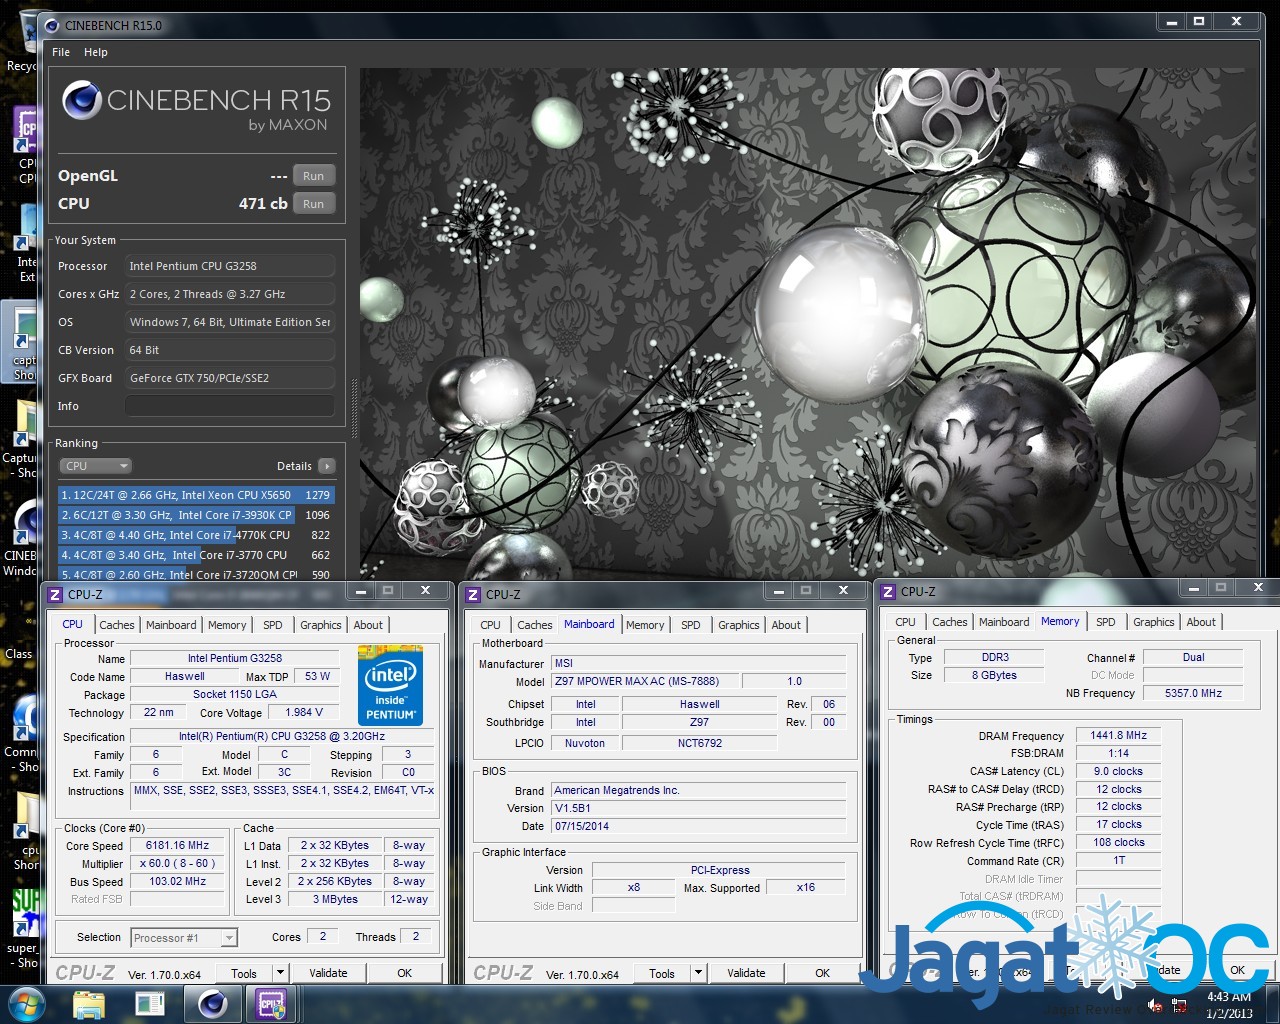
Task: Open Caches tab in right CPU-Z window
Action: coord(950,622)
